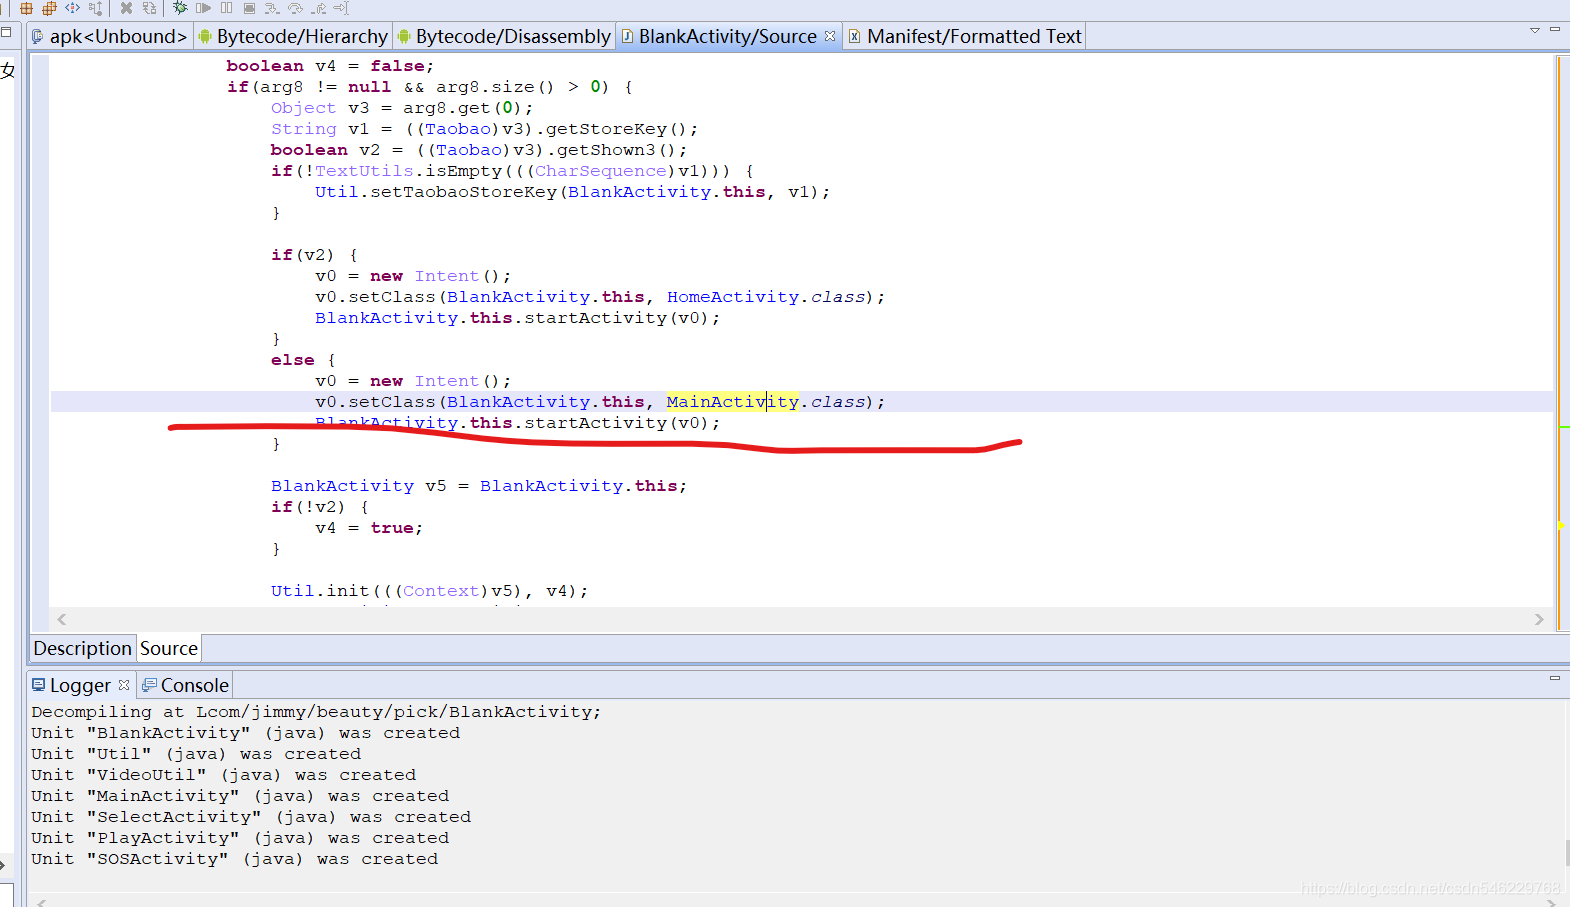Screen dimensions: 1570x907
Task: Click the editor horizontal scrollbar track
Action: pyautogui.click(x=800, y=620)
